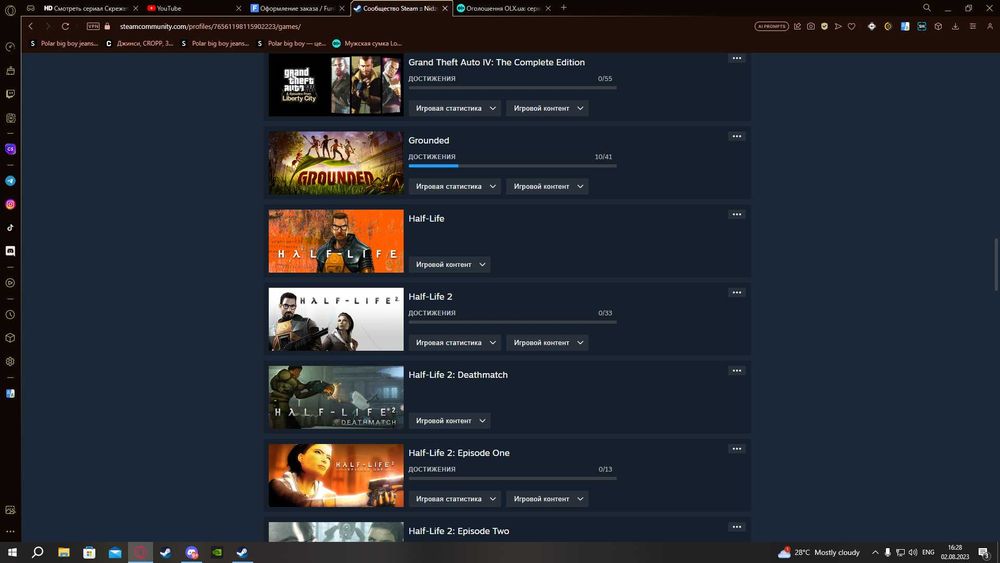Open more options menu for Grounded
Image resolution: width=1000 pixels, height=563 pixels.
point(737,136)
